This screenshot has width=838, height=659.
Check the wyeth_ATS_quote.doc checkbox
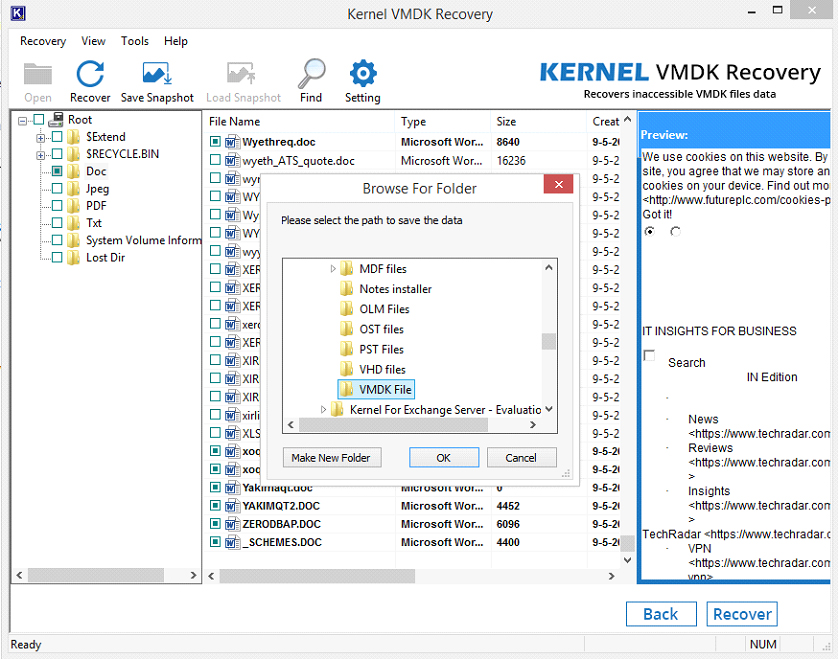coord(215,160)
